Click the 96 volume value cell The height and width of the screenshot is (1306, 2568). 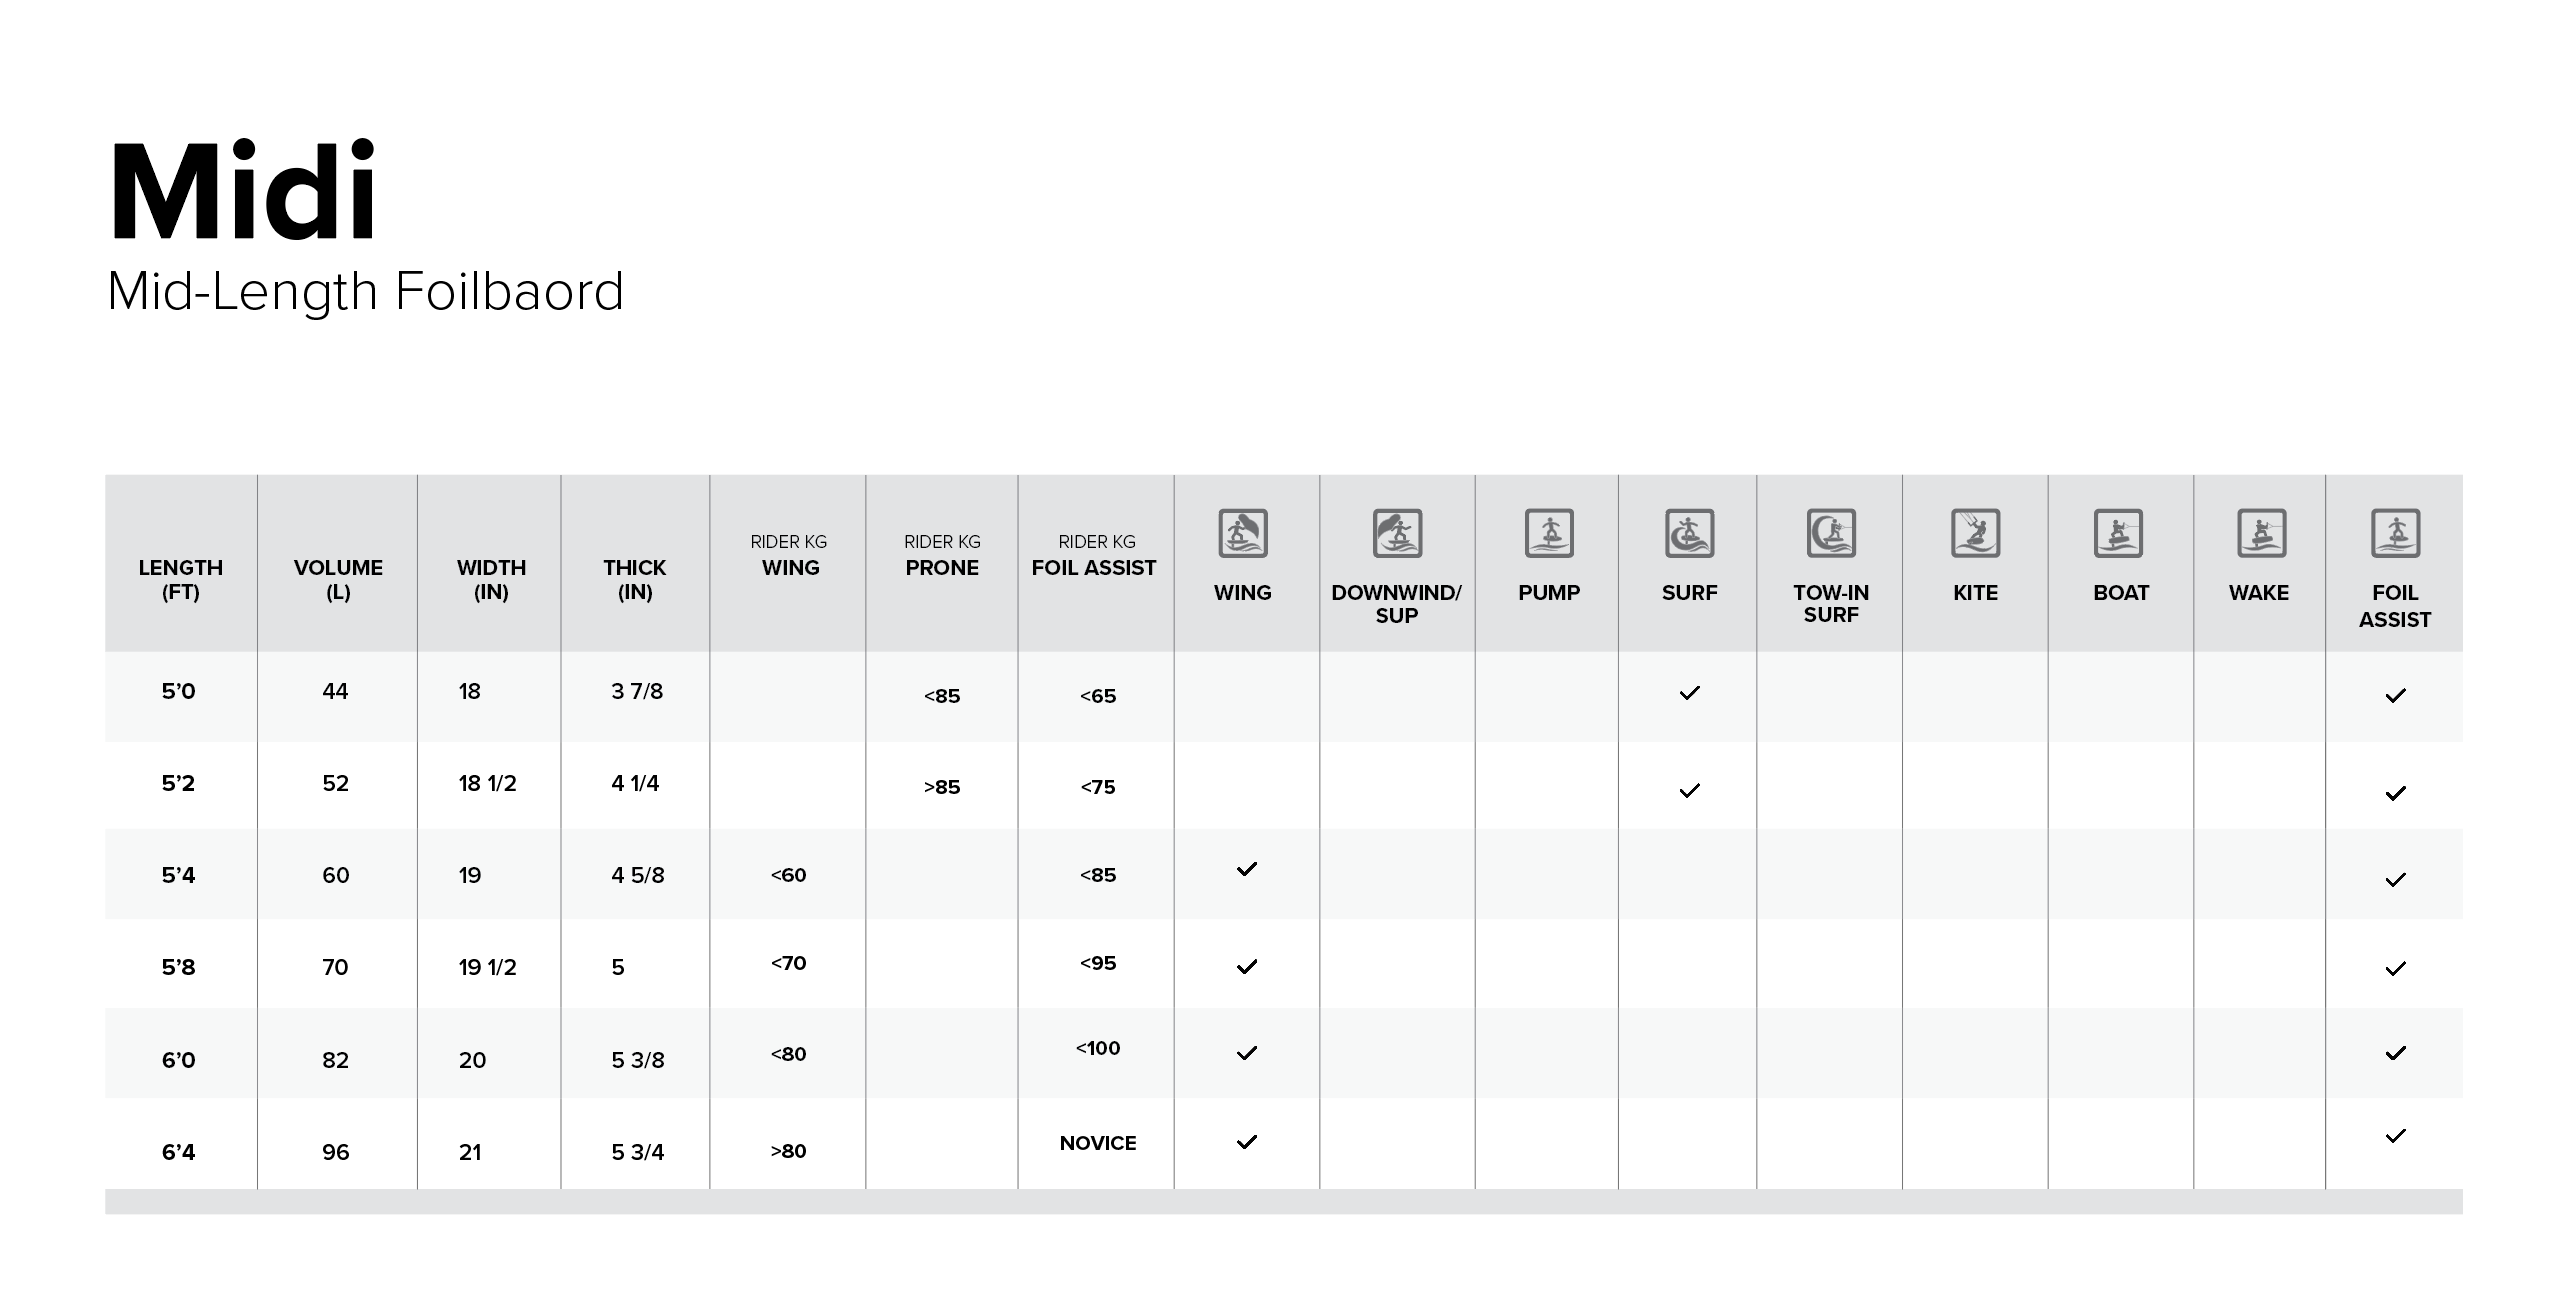coord(336,1152)
